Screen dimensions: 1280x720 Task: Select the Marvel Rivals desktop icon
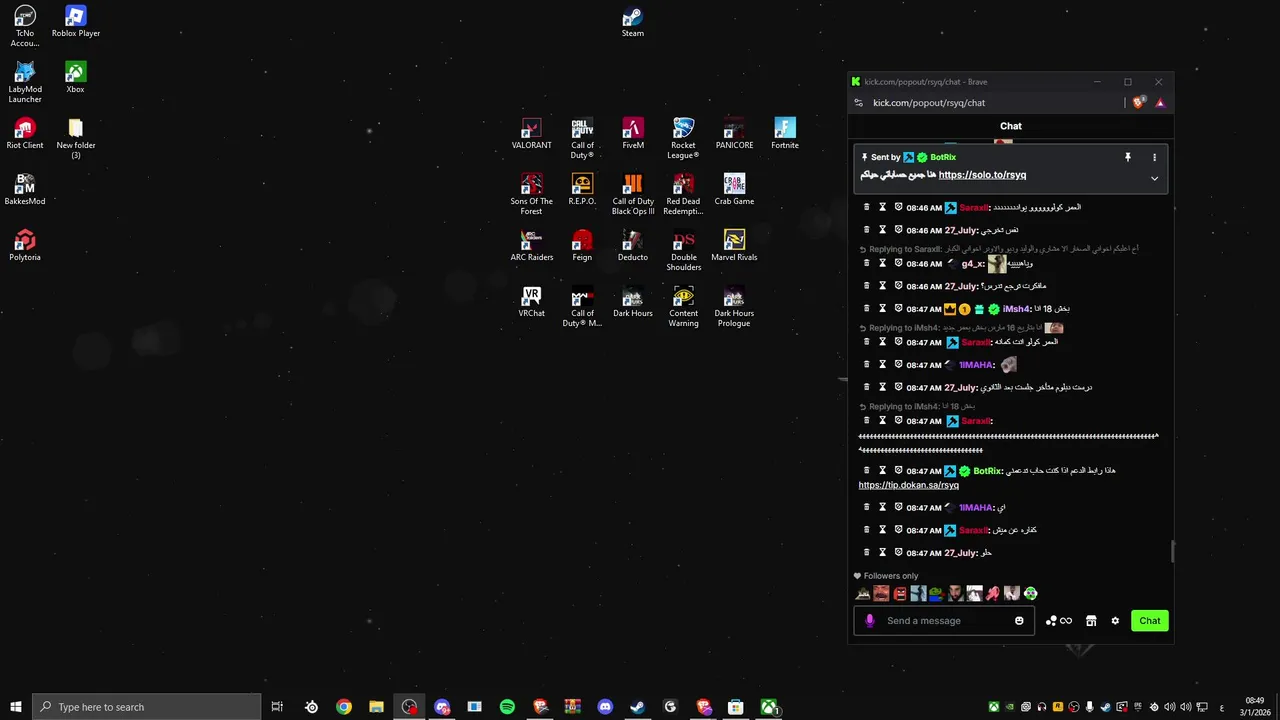coord(734,246)
